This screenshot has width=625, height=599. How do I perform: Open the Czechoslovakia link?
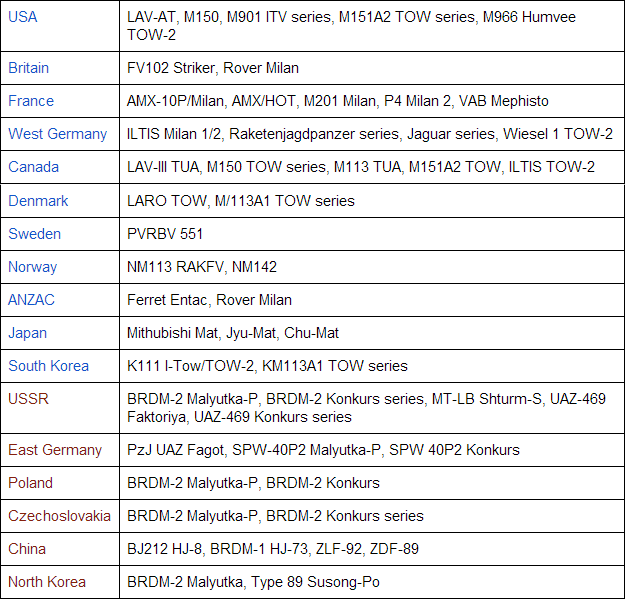point(60,516)
